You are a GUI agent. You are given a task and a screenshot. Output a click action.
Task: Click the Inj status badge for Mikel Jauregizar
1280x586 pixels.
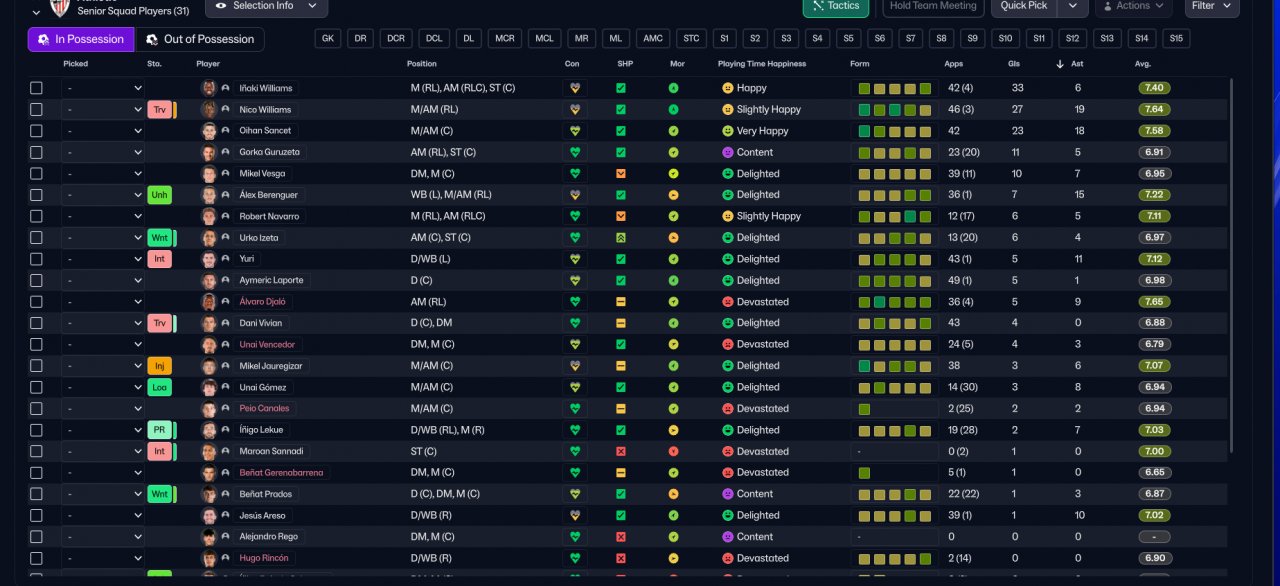pyautogui.click(x=159, y=366)
